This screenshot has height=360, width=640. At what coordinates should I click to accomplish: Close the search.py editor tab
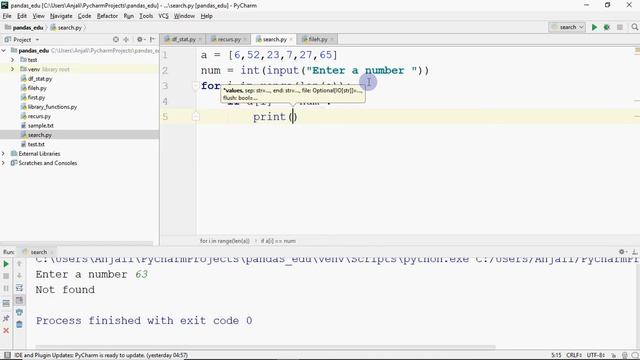point(291,40)
